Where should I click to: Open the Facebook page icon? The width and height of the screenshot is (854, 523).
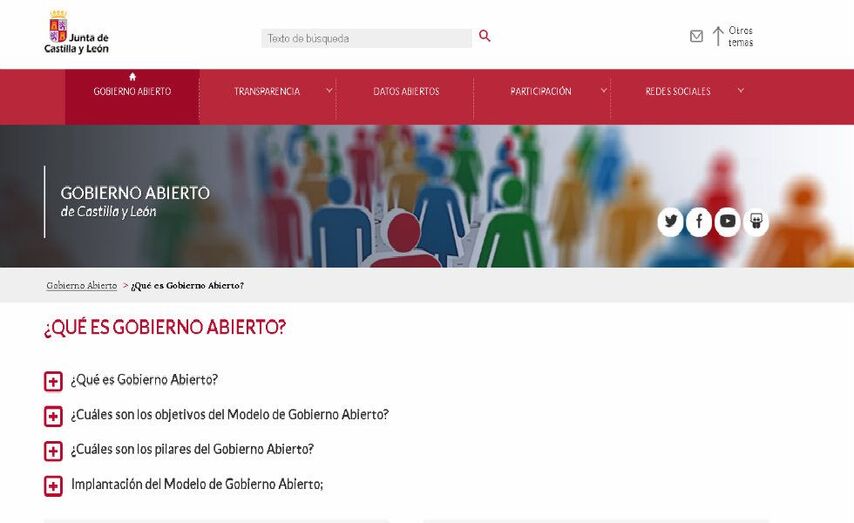[x=699, y=221]
